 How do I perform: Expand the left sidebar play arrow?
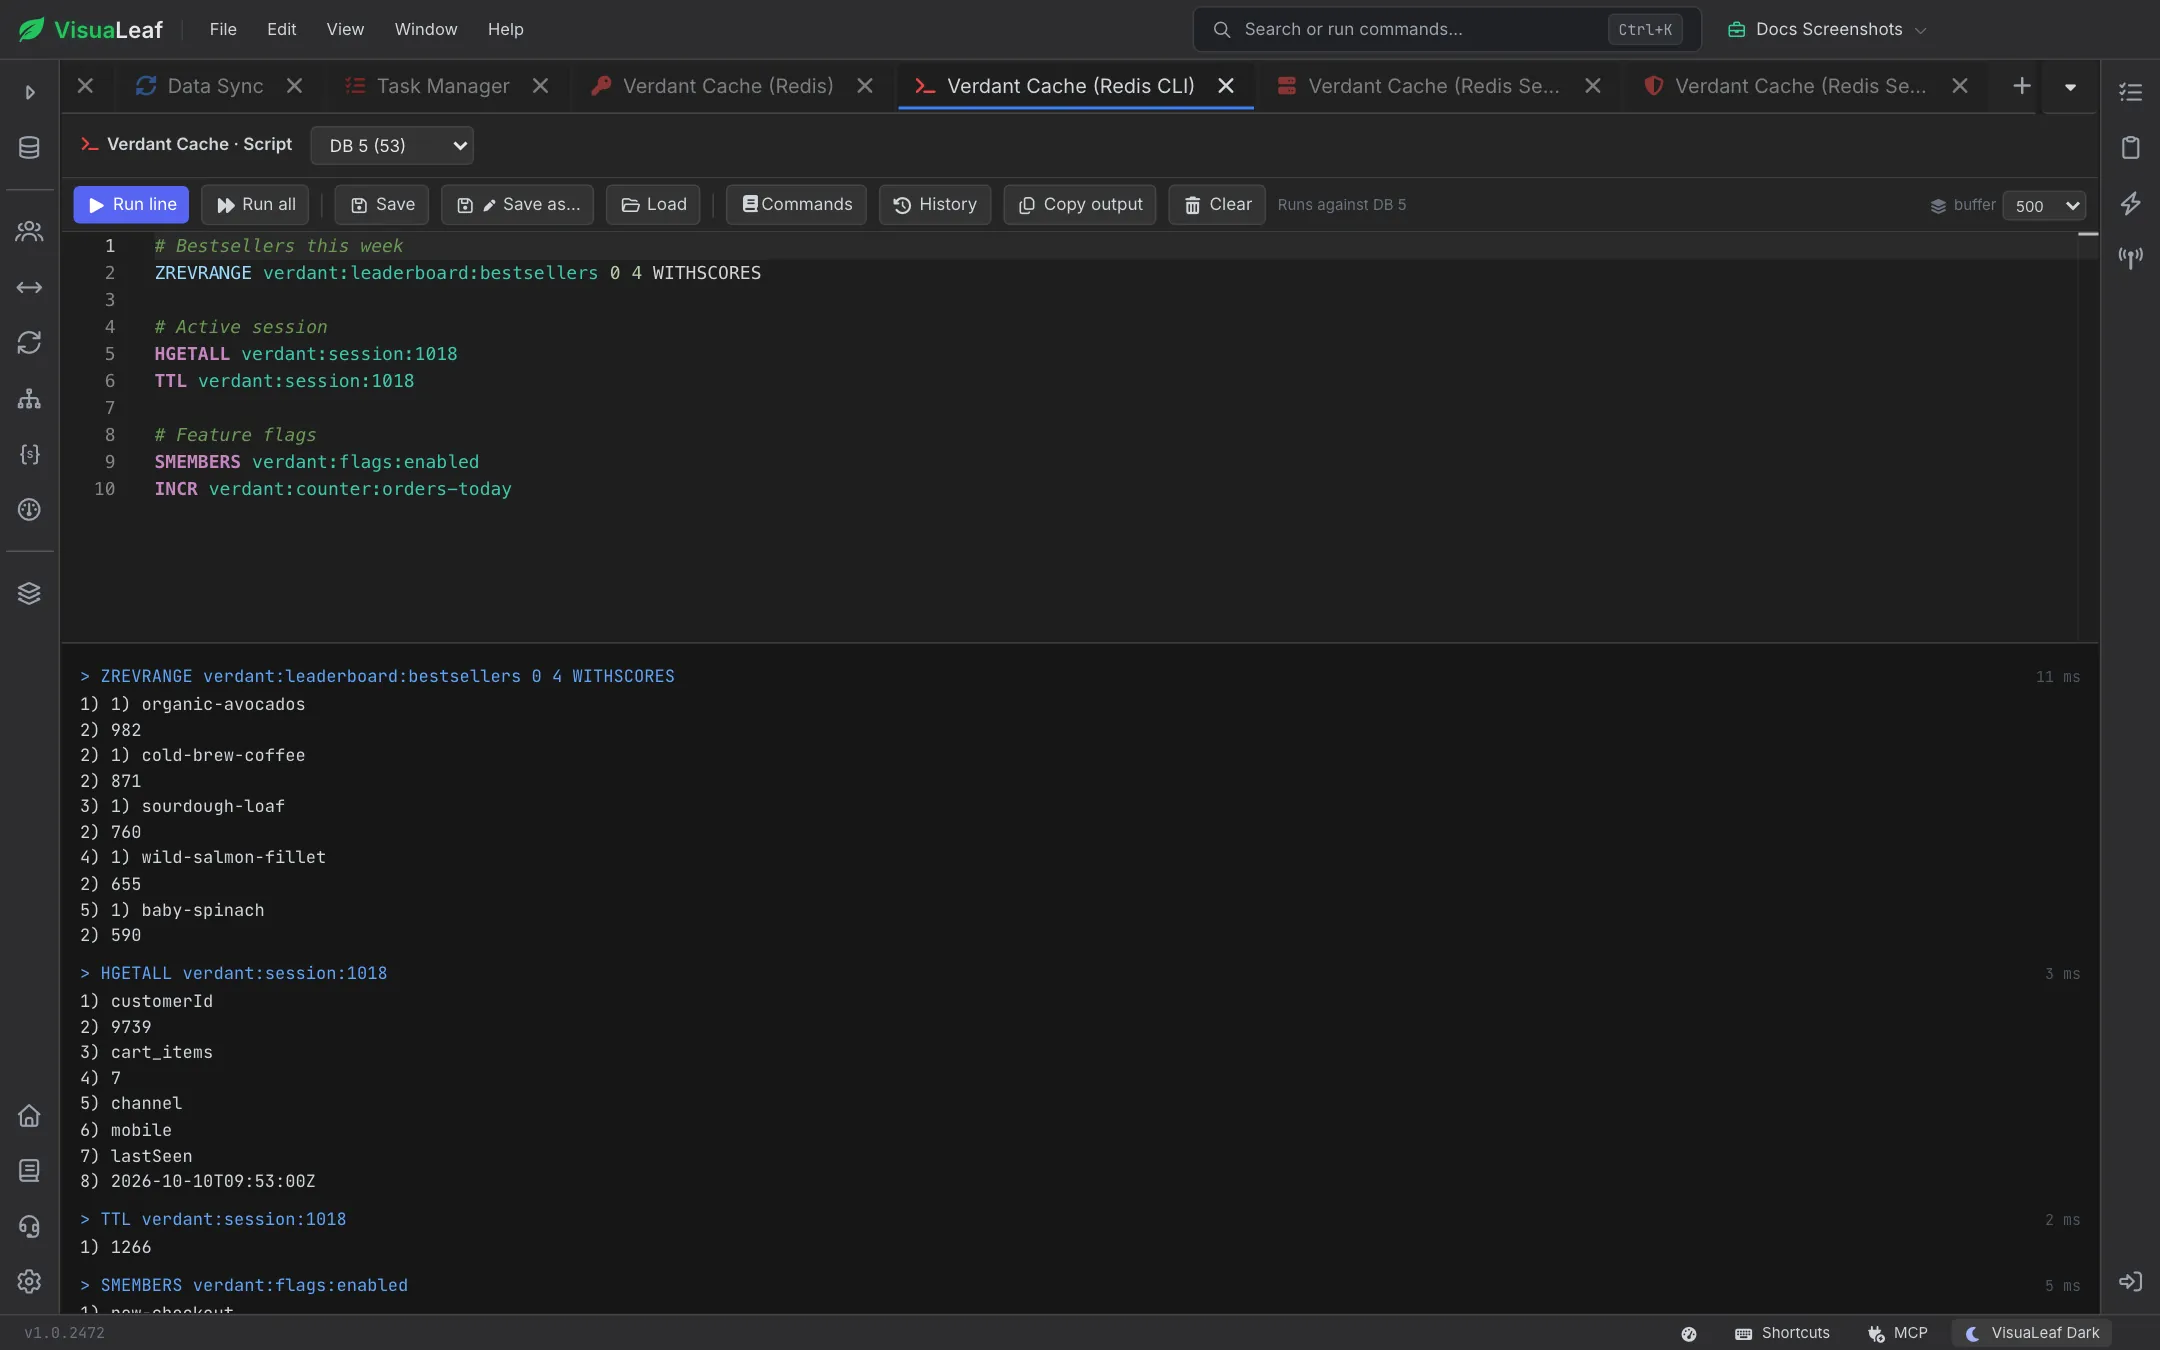29,92
